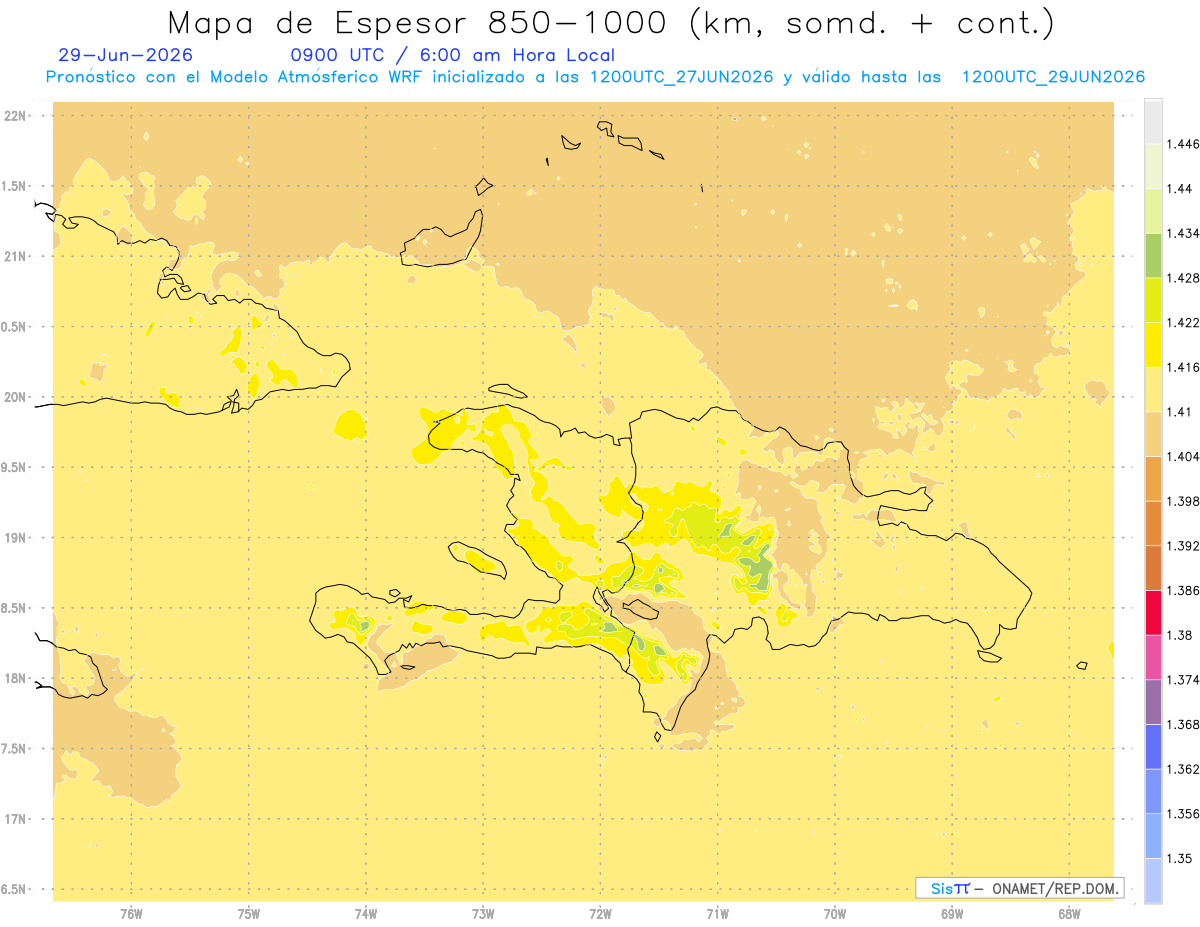The height and width of the screenshot is (927, 1200).
Task: Click the '76W' longitude label
Action: 131,914
